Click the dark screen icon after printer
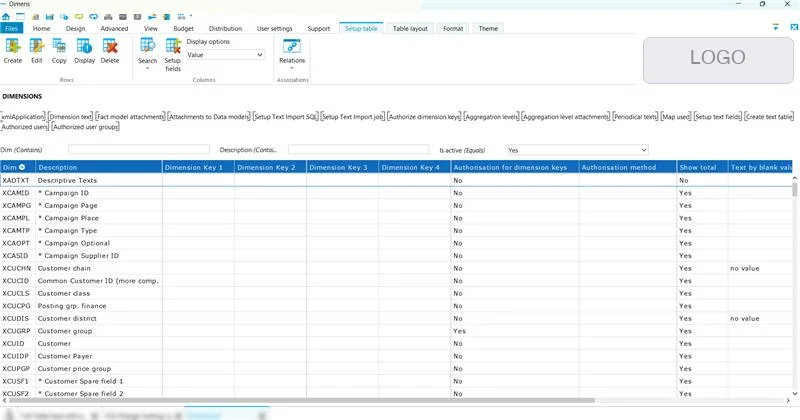 123,17
